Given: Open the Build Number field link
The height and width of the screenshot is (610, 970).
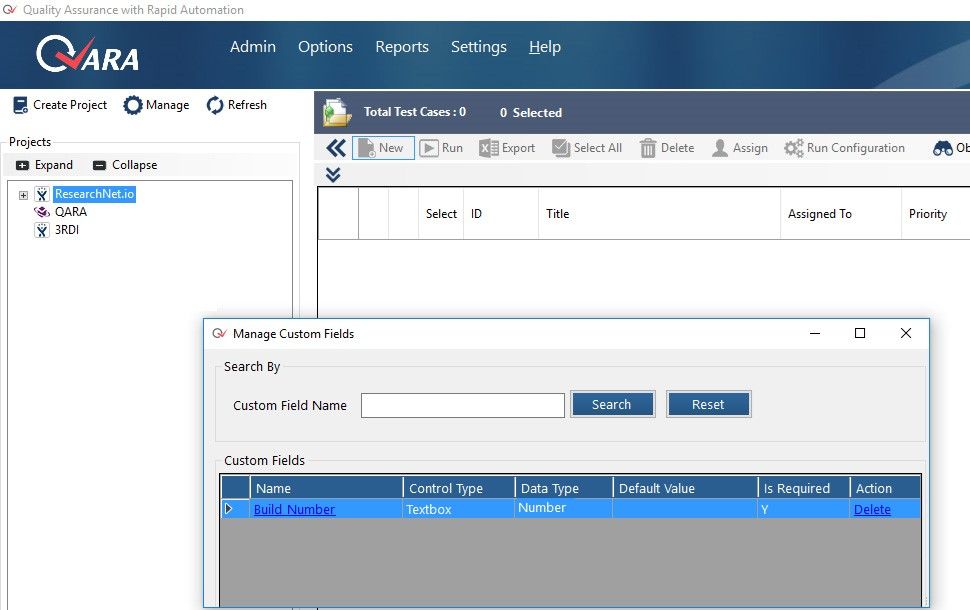Looking at the screenshot, I should pos(294,509).
